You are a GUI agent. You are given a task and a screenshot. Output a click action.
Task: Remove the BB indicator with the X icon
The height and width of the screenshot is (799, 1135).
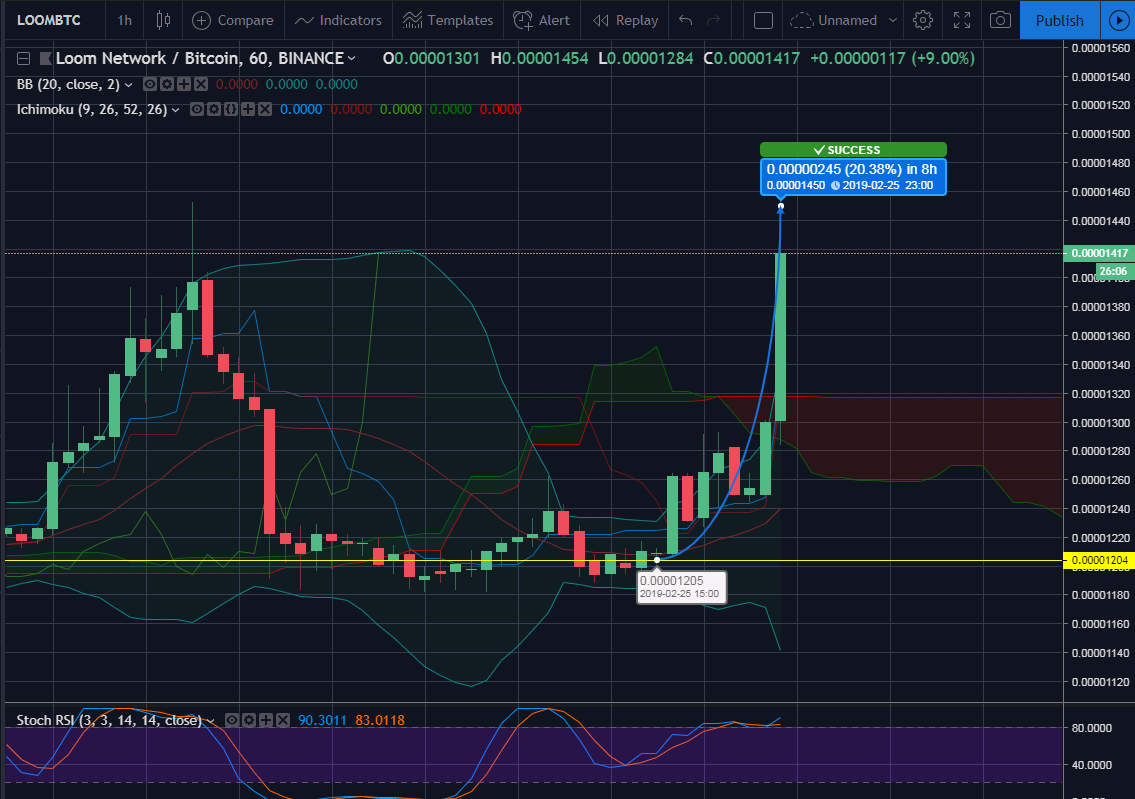click(x=201, y=85)
